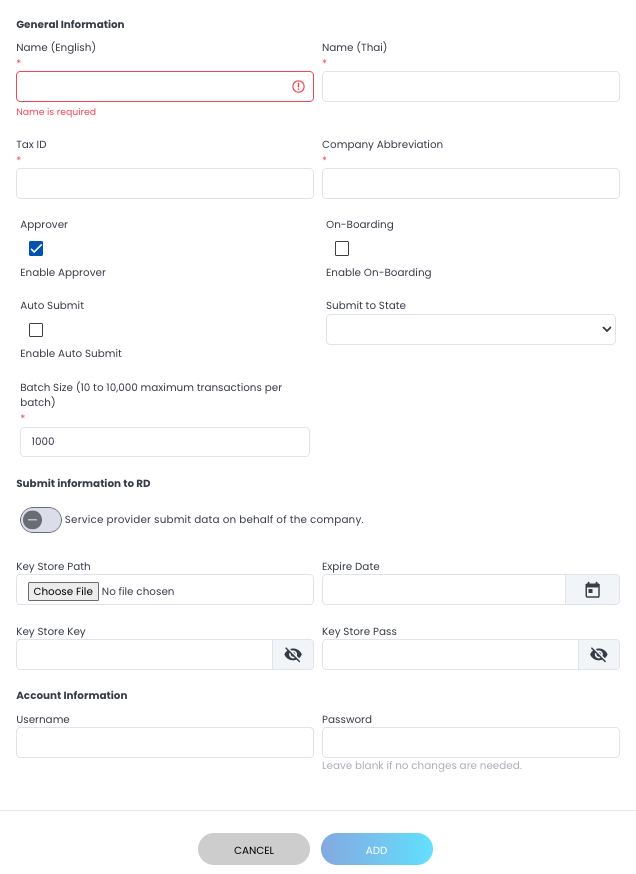Focus the Name (English) field
636x874 pixels.
point(150,87)
